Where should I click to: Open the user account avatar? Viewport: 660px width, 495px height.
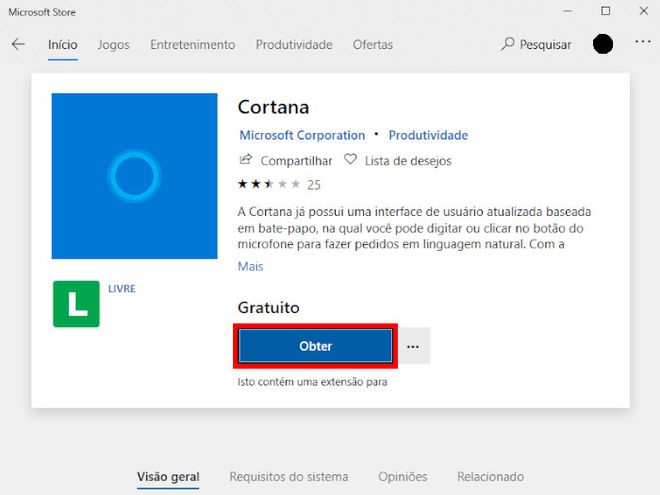point(603,44)
